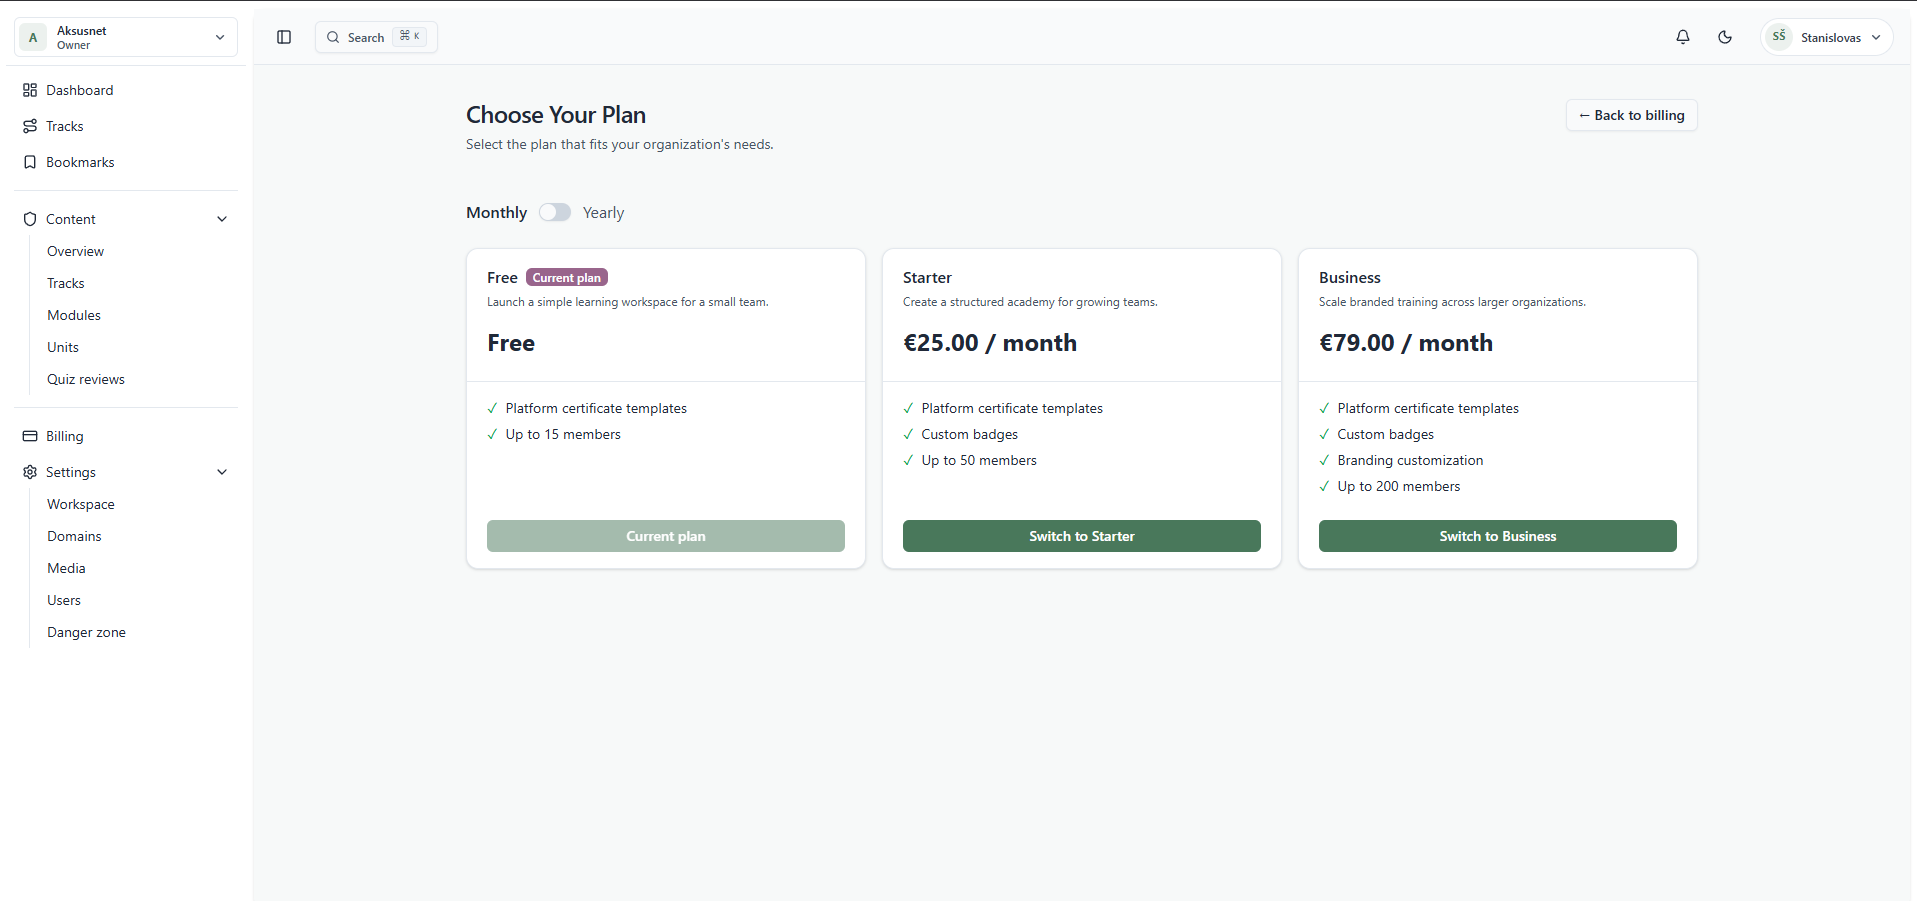
Task: Open Domains settings
Action: [x=74, y=536]
